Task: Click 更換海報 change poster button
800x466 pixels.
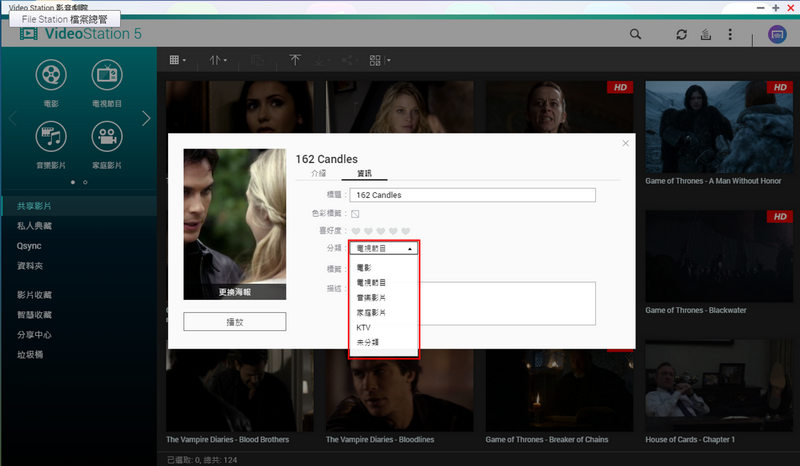Action: (235, 292)
